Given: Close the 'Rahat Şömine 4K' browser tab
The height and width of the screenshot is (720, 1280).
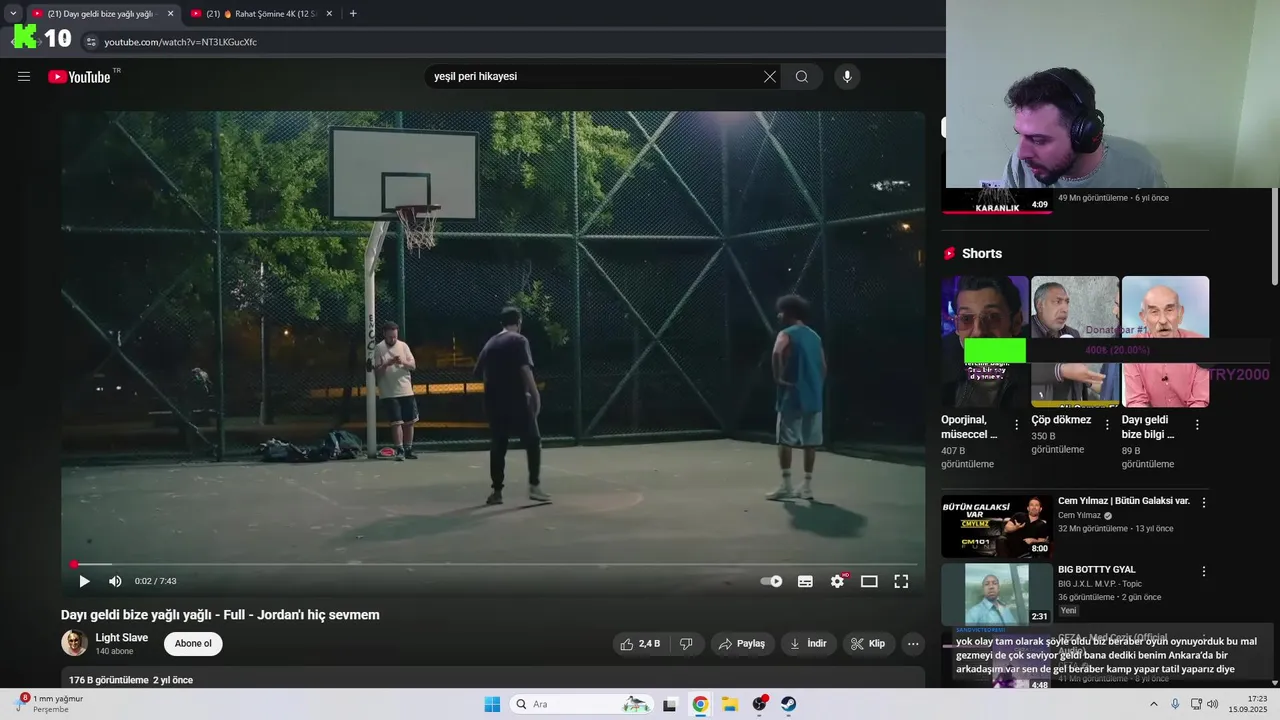Looking at the screenshot, I should click(329, 14).
